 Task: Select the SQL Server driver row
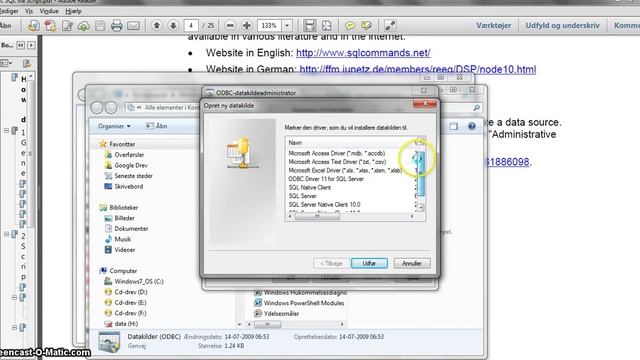302,196
